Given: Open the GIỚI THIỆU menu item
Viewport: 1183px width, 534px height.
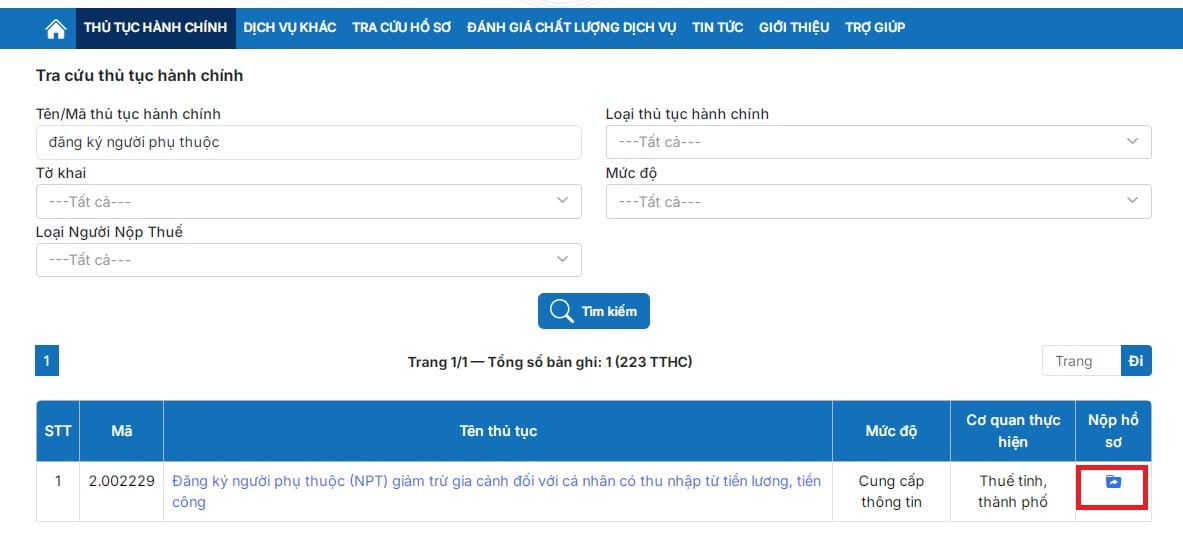Looking at the screenshot, I should 794,28.
